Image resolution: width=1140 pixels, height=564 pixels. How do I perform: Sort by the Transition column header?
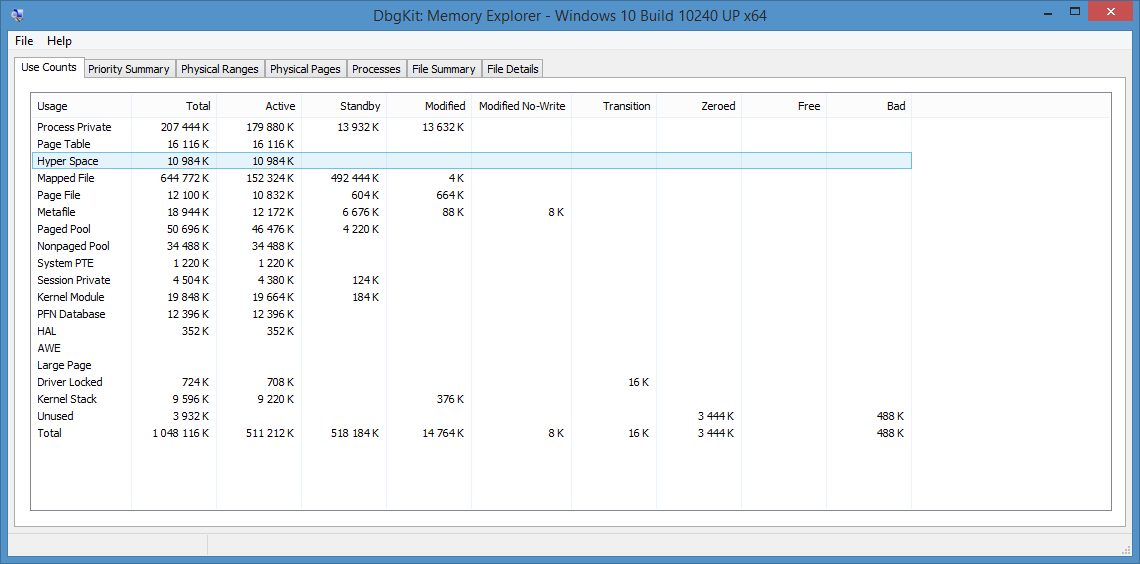[614, 106]
